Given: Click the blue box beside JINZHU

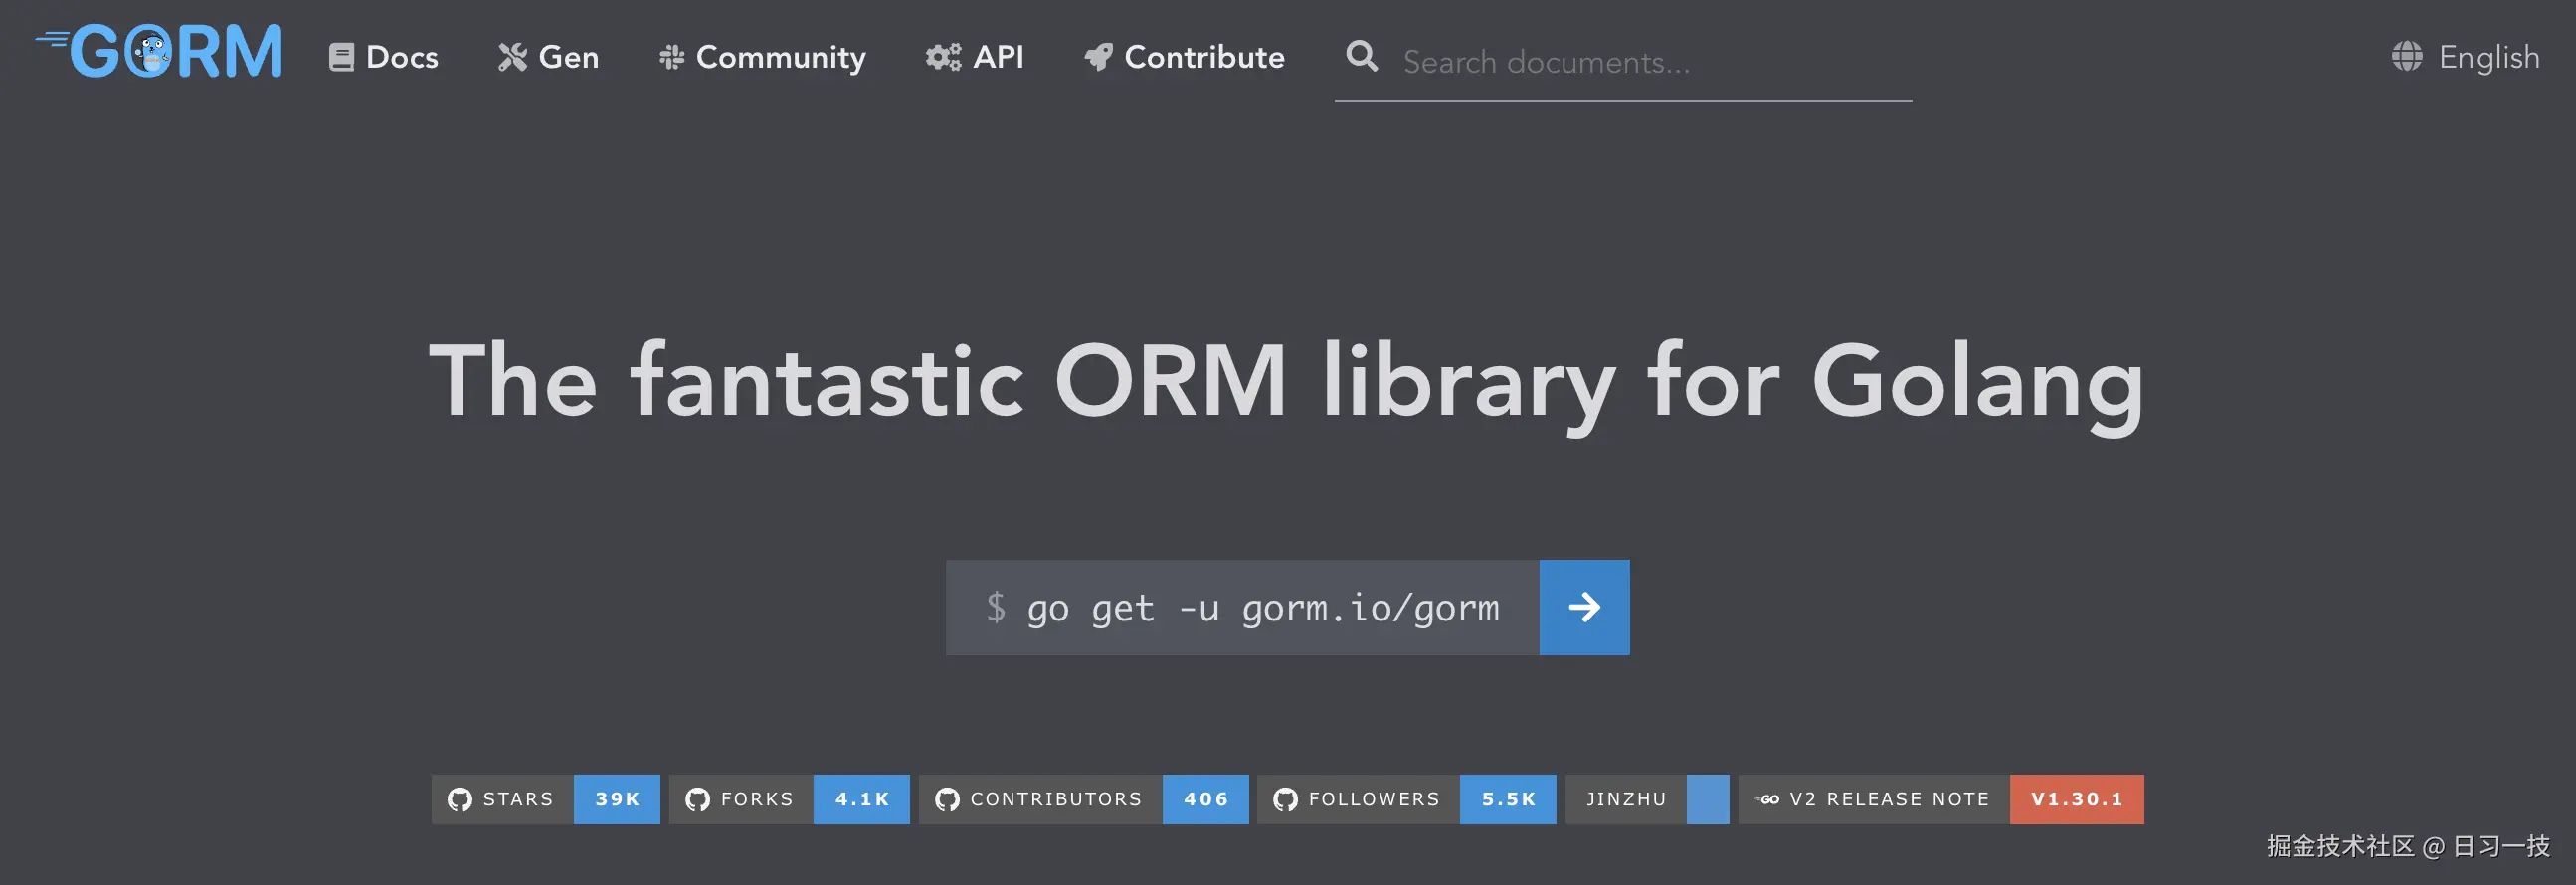Looking at the screenshot, I should click(1708, 799).
